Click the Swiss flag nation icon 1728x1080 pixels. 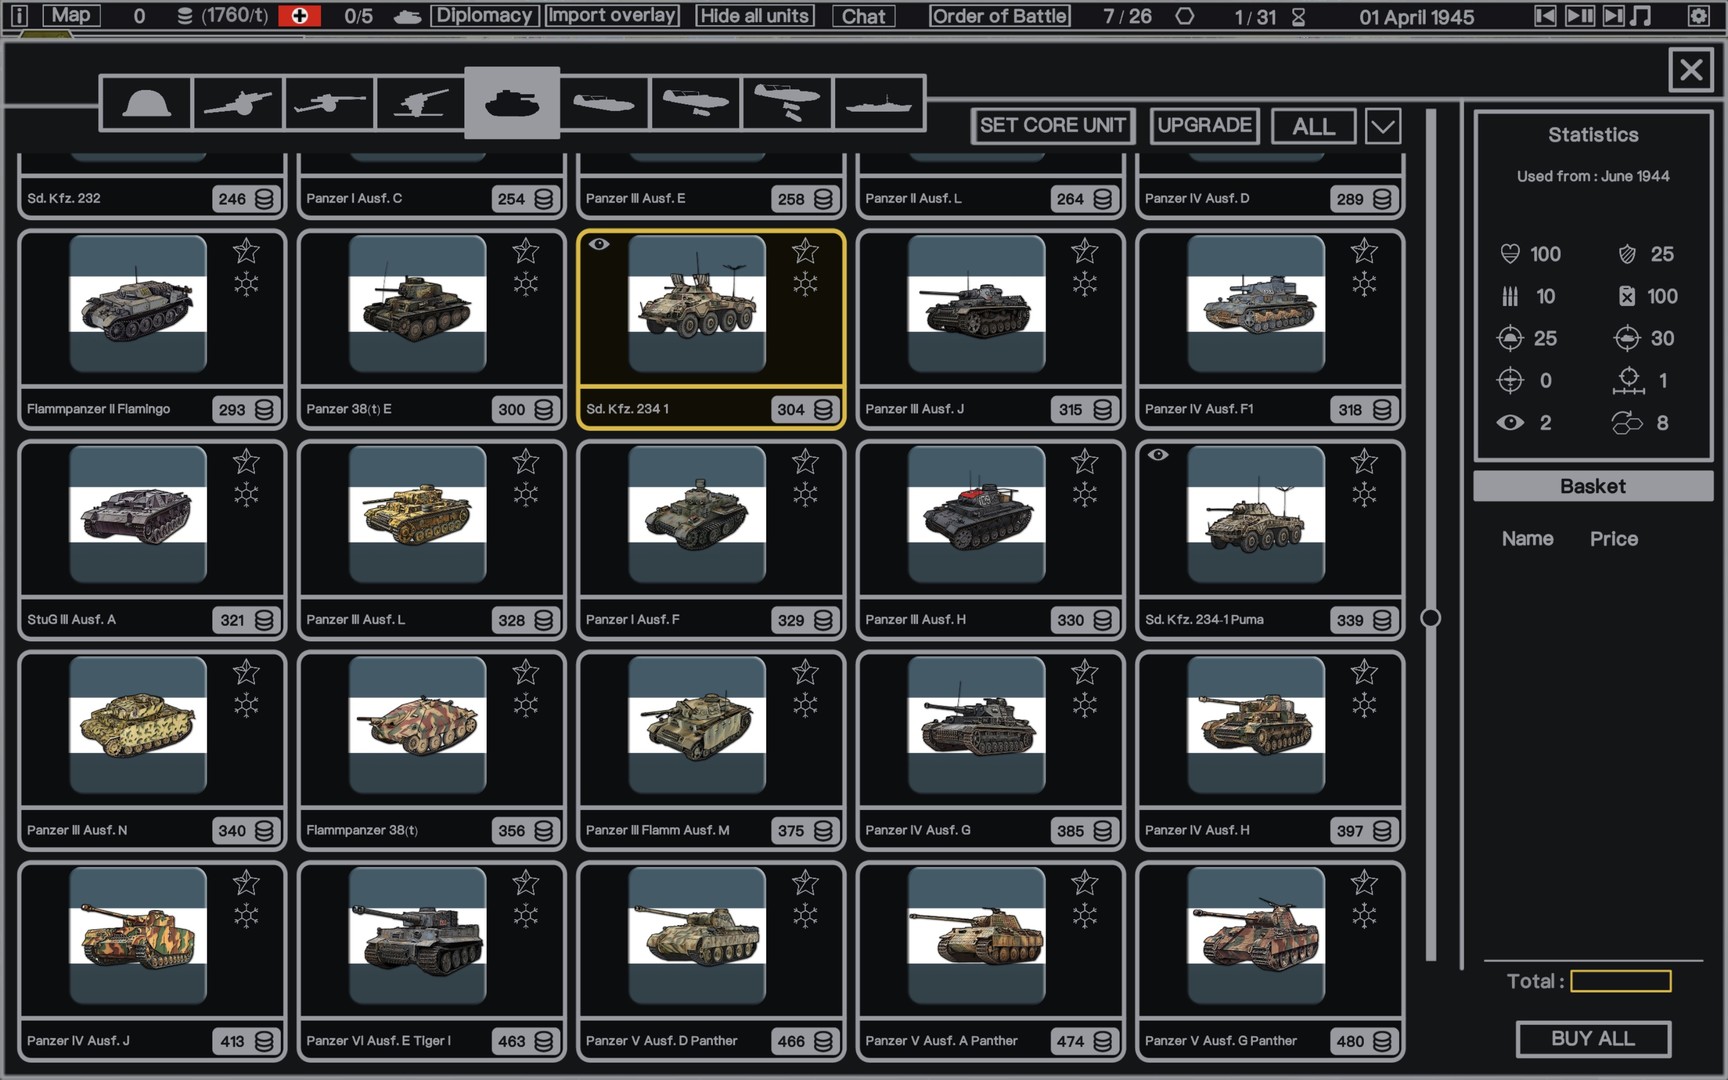pos(299,16)
